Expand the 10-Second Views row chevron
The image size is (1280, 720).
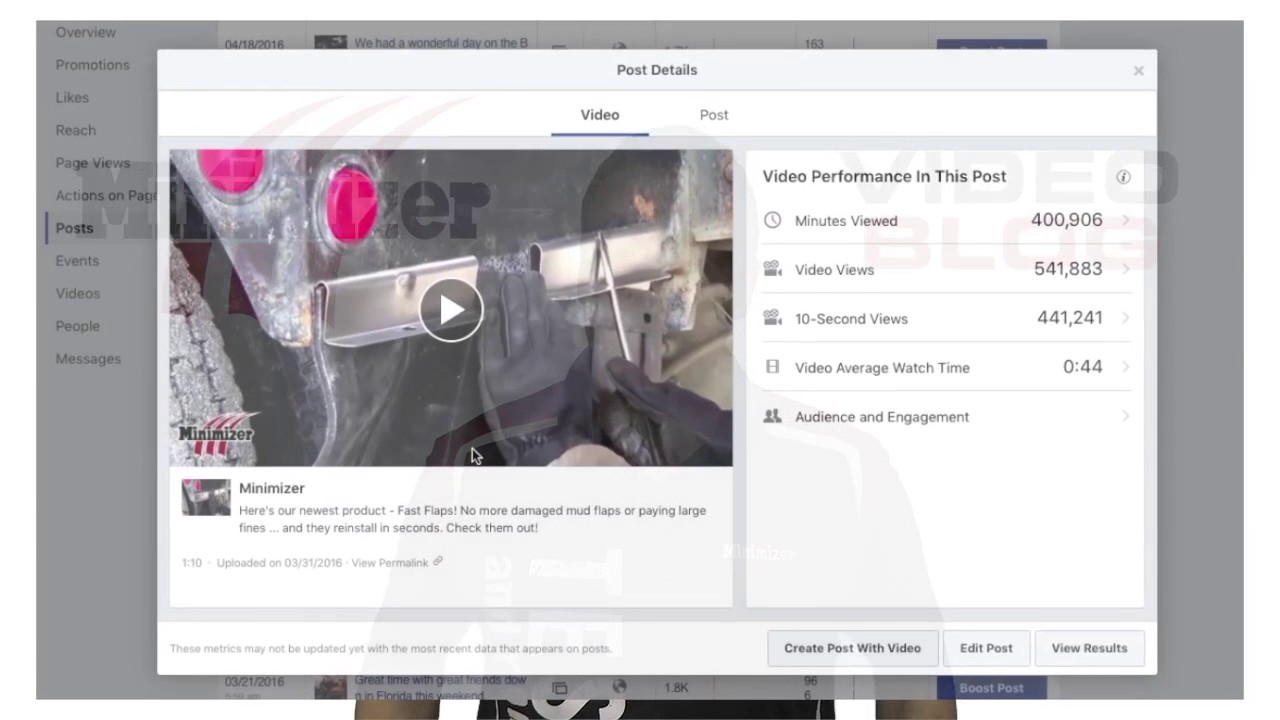pos(1125,318)
